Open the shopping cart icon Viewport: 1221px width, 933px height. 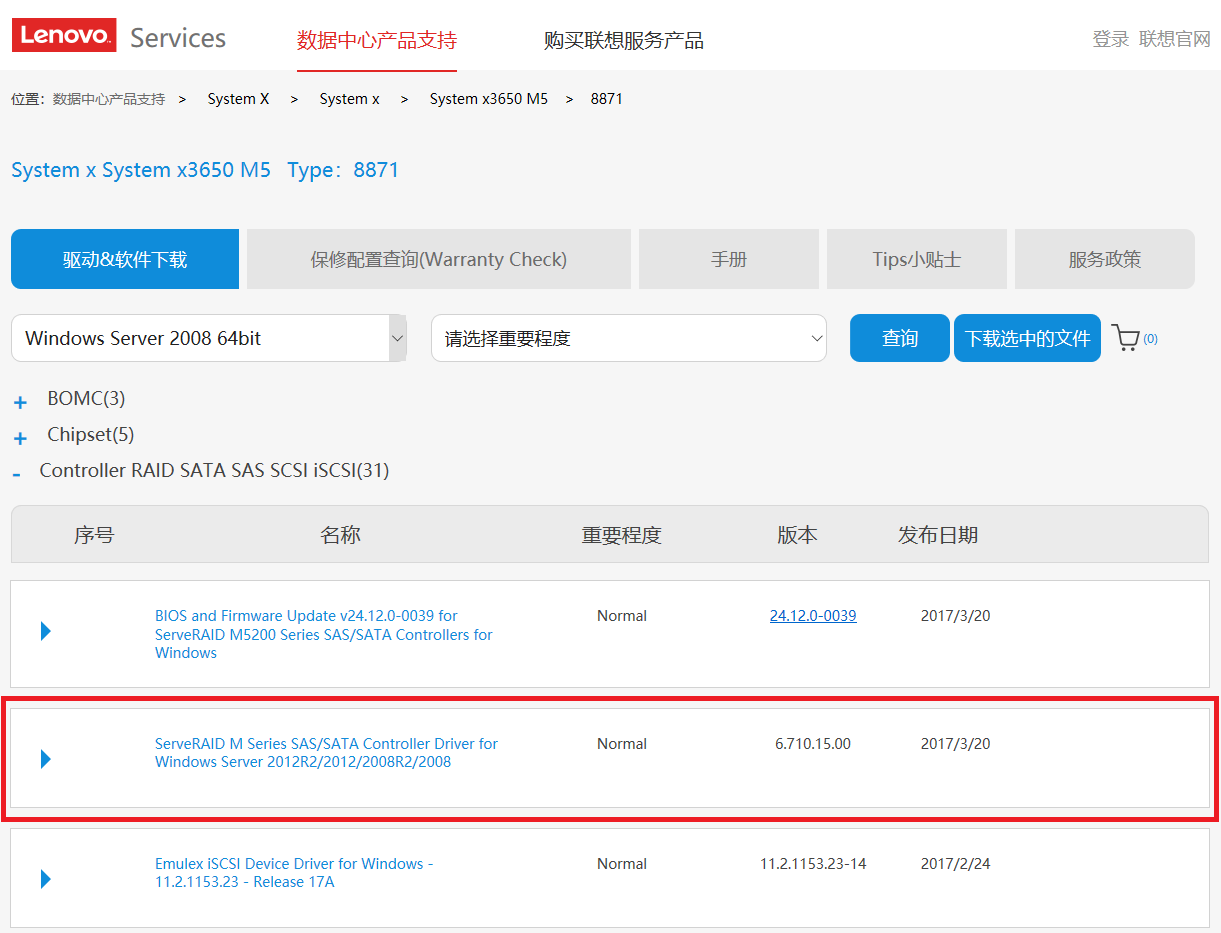point(1126,339)
